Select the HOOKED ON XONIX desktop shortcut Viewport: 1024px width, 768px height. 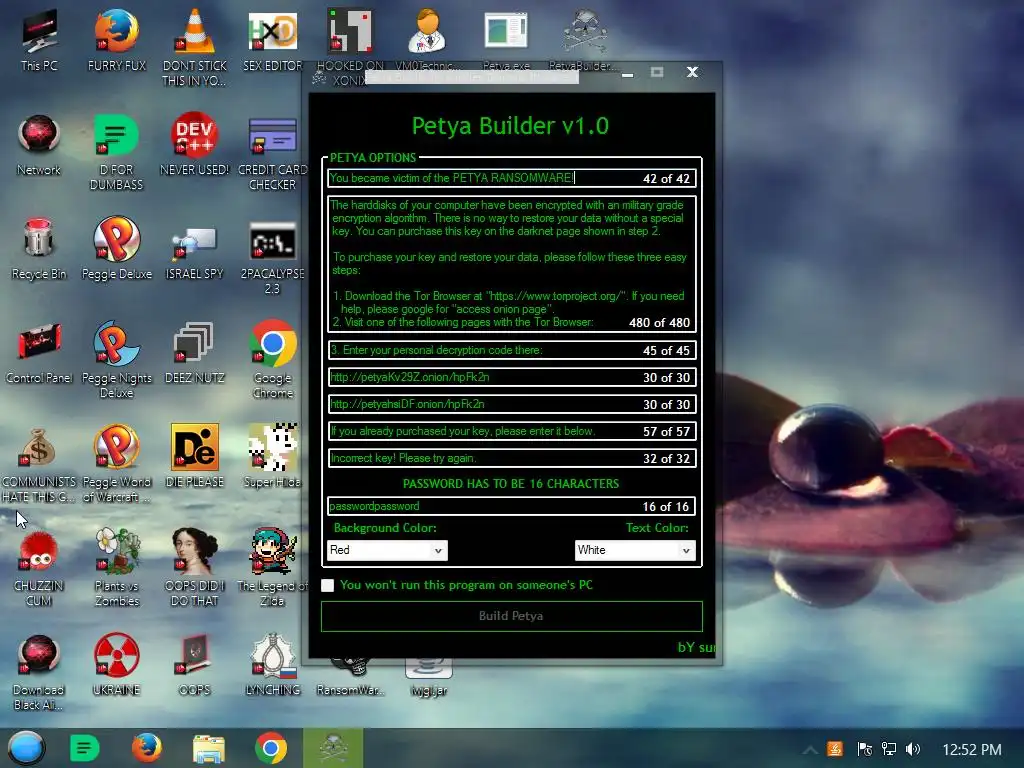[350, 47]
